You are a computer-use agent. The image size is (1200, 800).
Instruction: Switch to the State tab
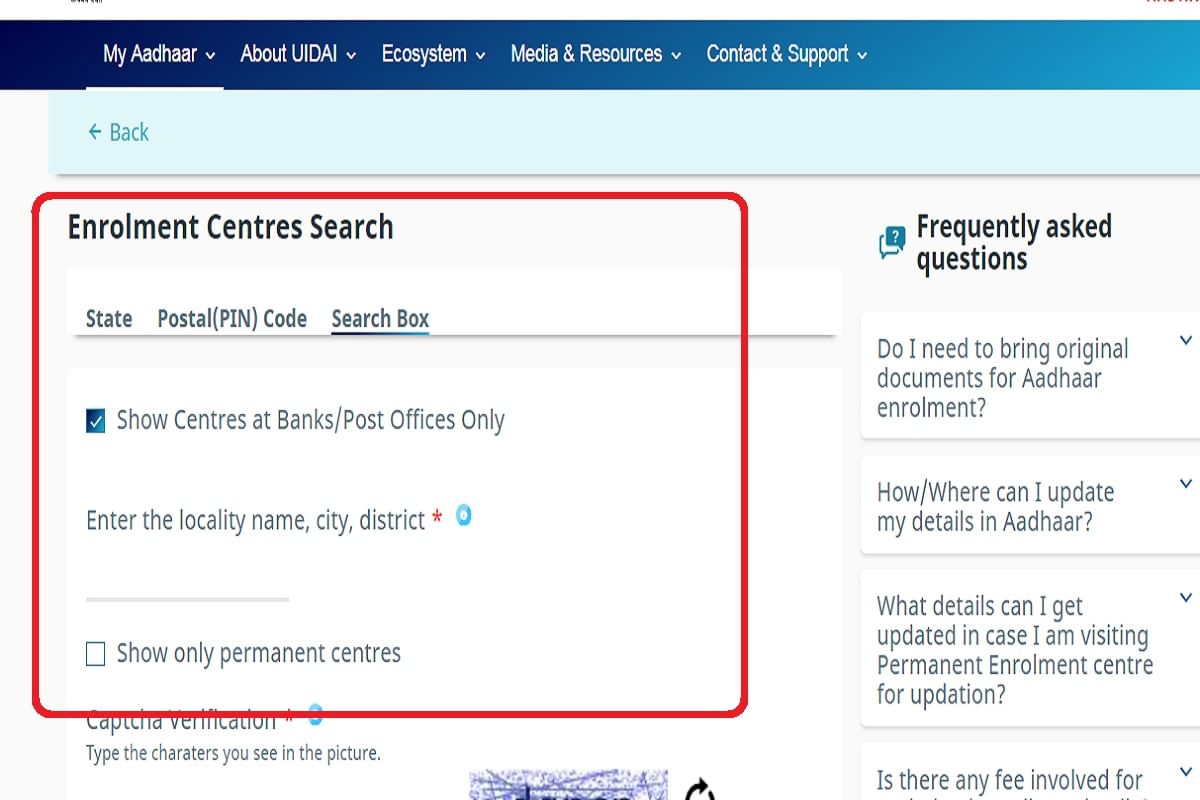[x=108, y=318]
